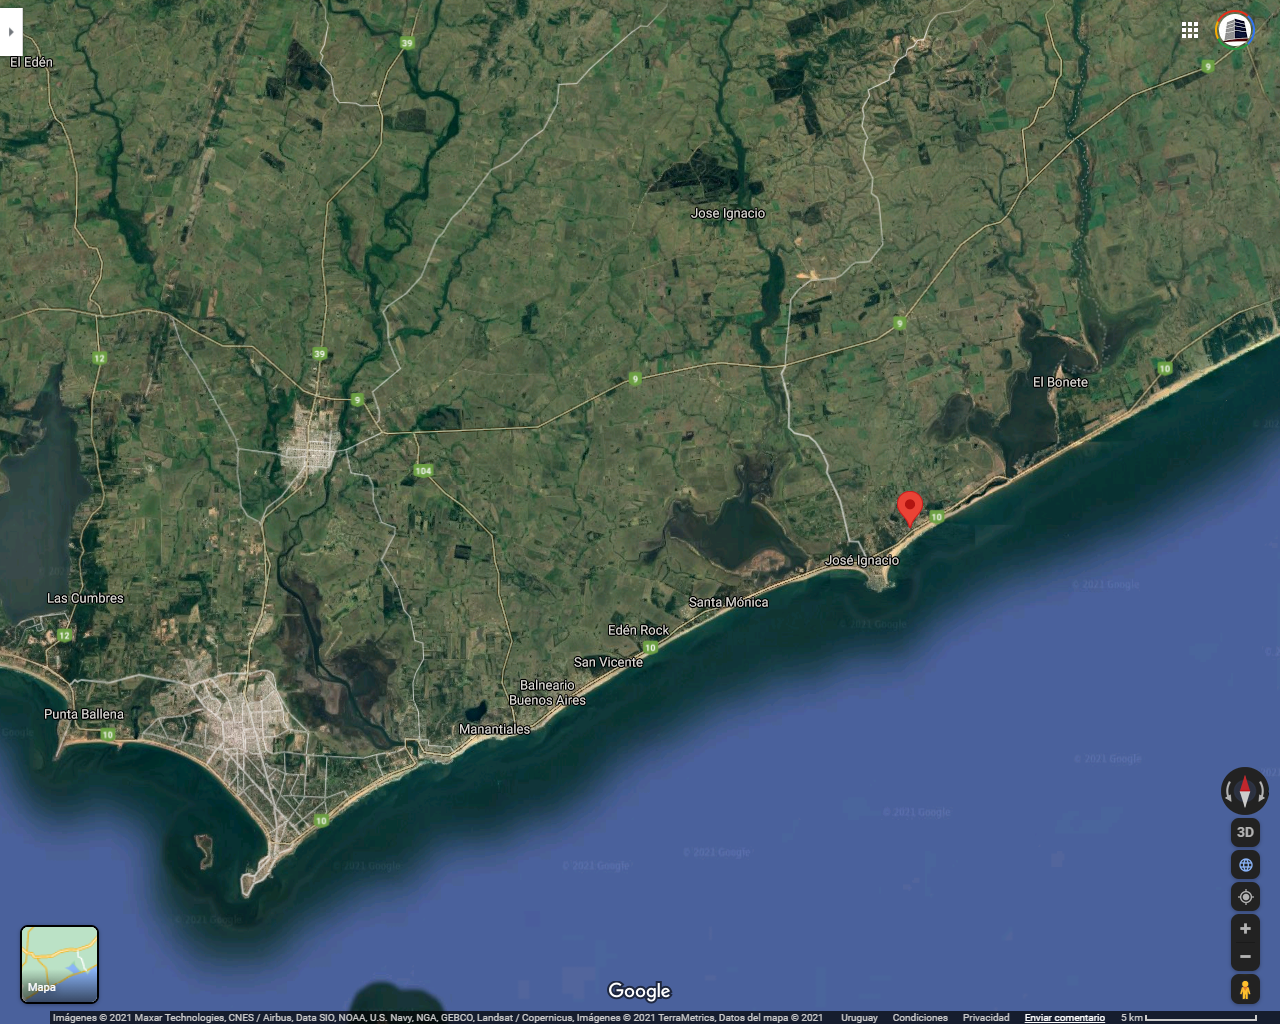1280x1024 pixels.
Task: Toggle globe view mode
Action: click(x=1245, y=865)
